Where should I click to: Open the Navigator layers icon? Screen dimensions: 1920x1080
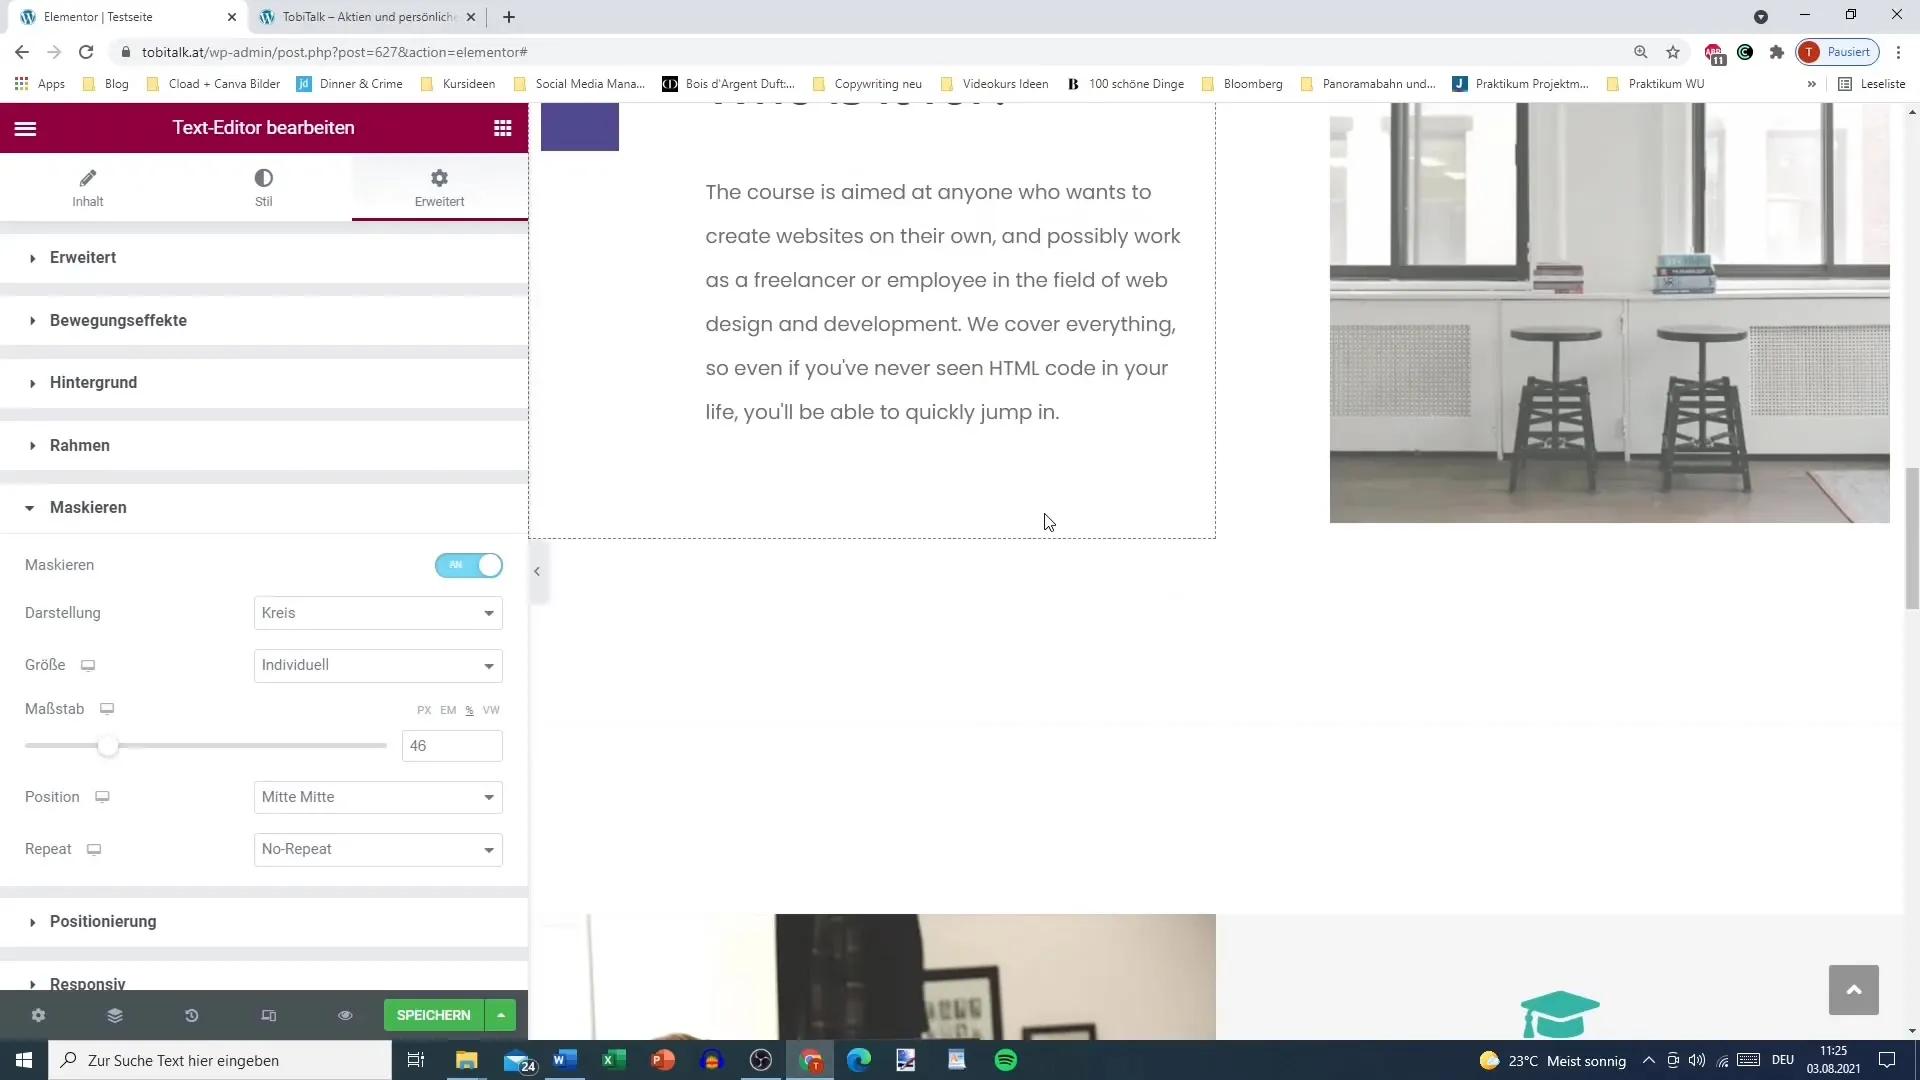115,1015
